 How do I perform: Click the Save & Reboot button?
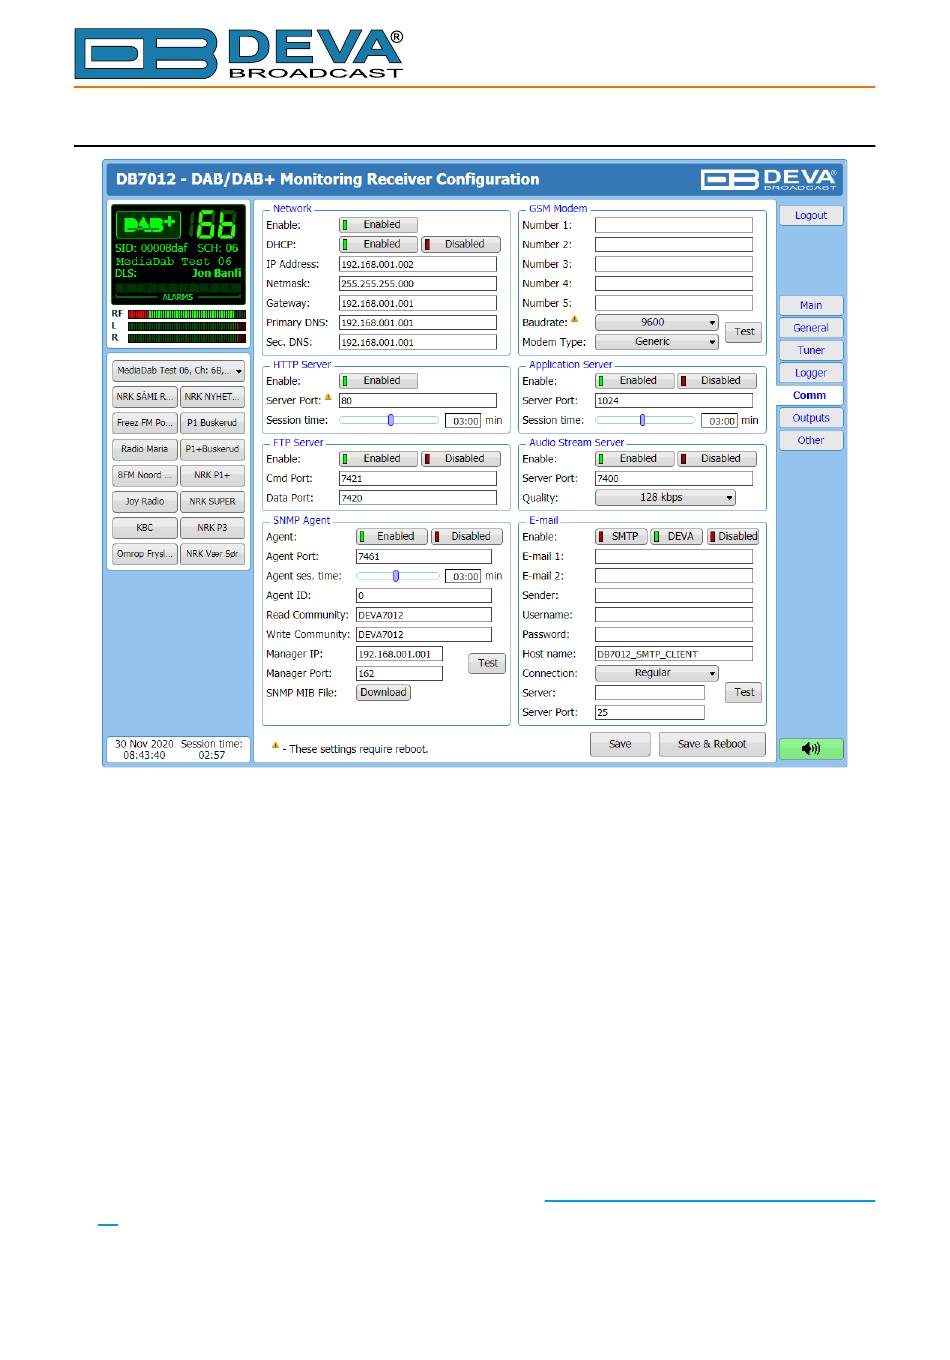pyautogui.click(x=712, y=744)
